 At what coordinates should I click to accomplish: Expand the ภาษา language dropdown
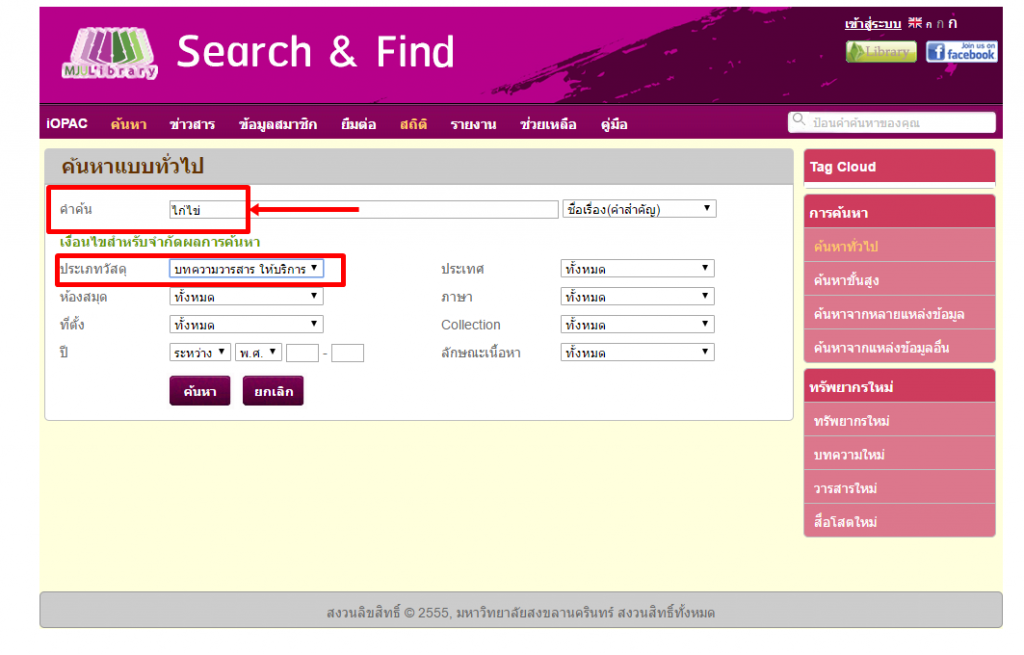click(634, 296)
